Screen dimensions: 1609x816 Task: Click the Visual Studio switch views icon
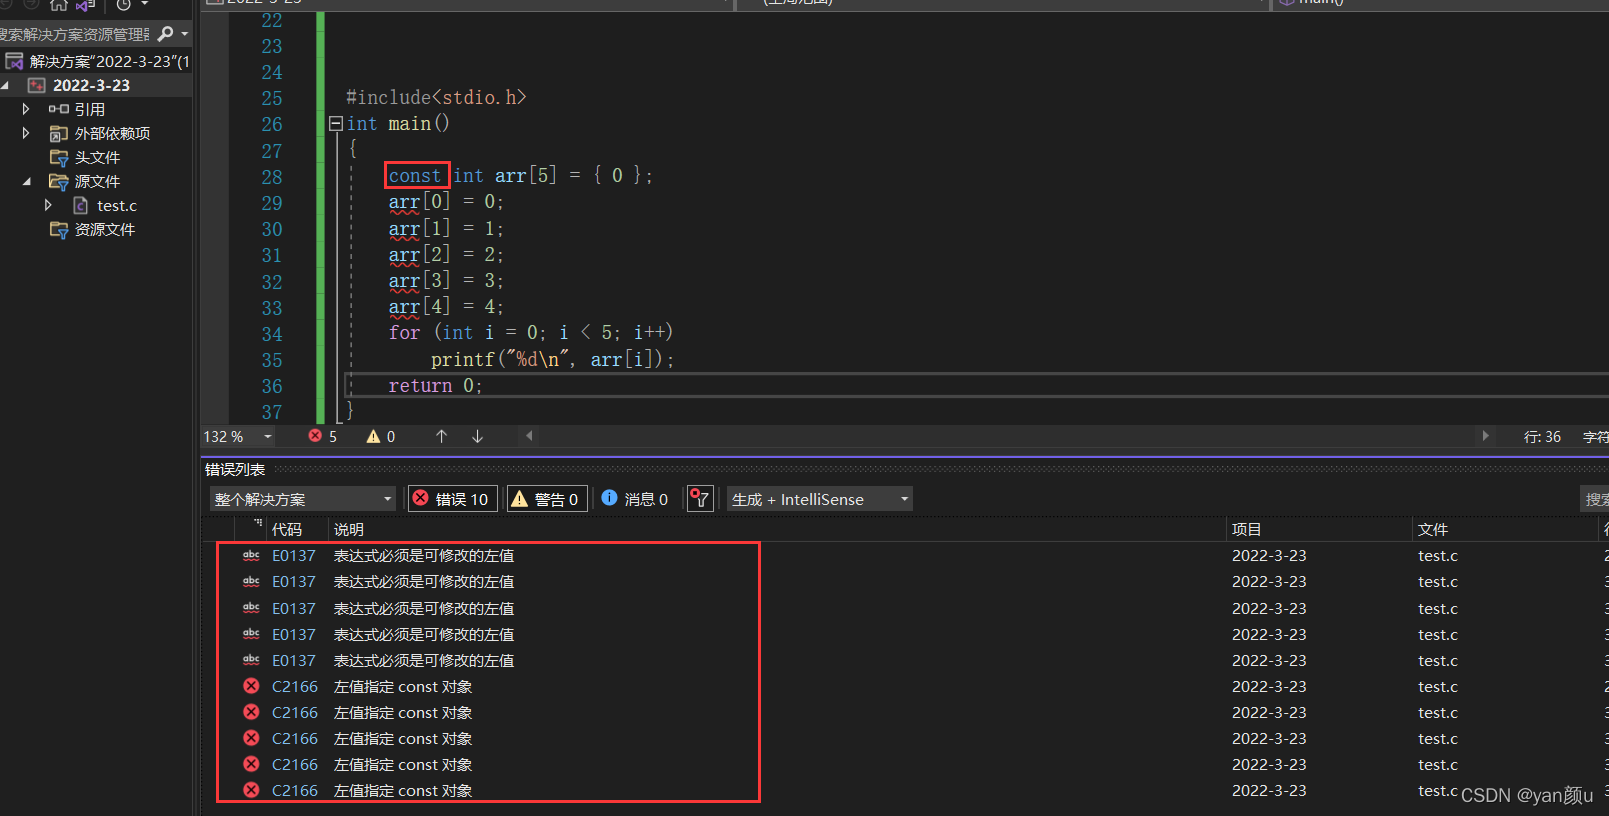pyautogui.click(x=85, y=5)
